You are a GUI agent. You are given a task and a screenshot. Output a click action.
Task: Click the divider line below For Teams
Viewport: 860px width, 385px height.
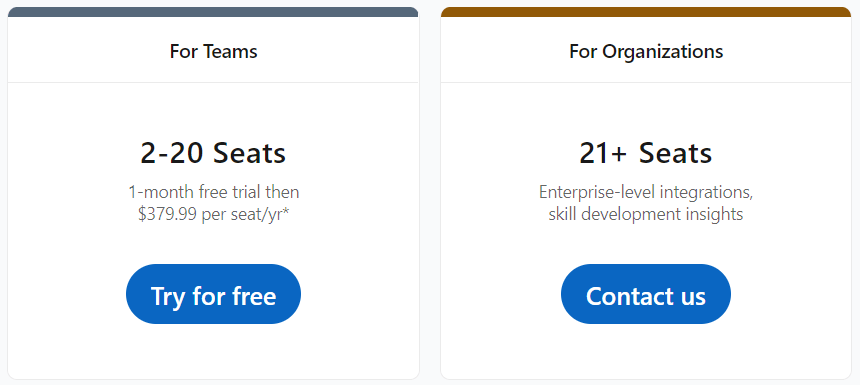tap(213, 82)
